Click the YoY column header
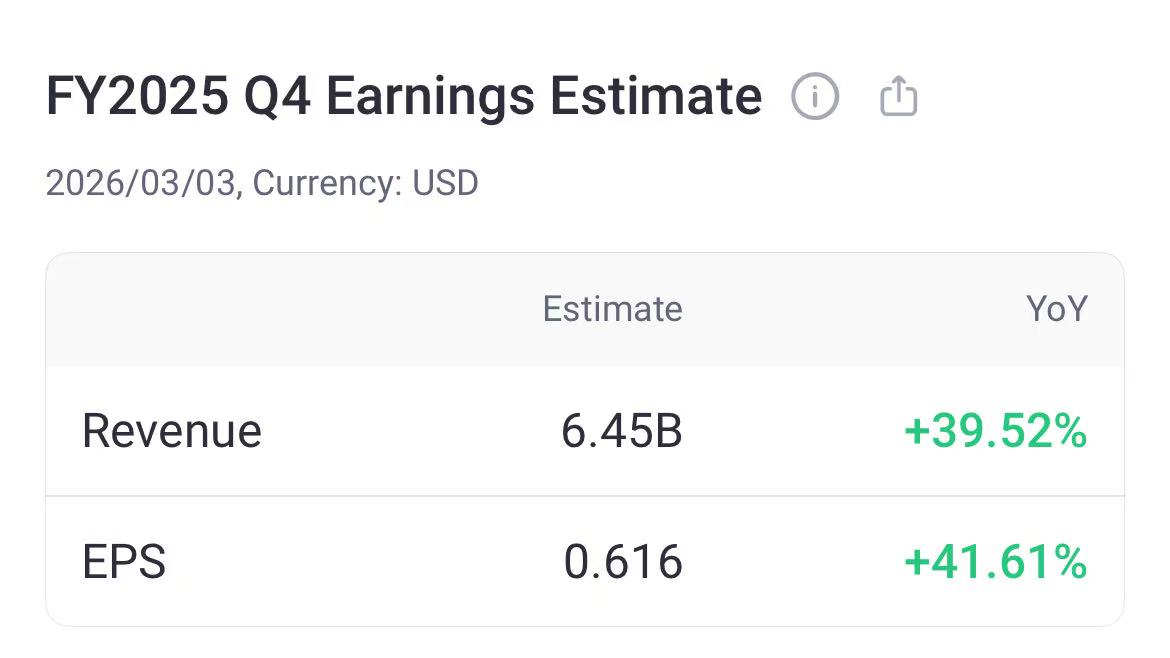This screenshot has height=658, width=1170. click(x=1056, y=309)
